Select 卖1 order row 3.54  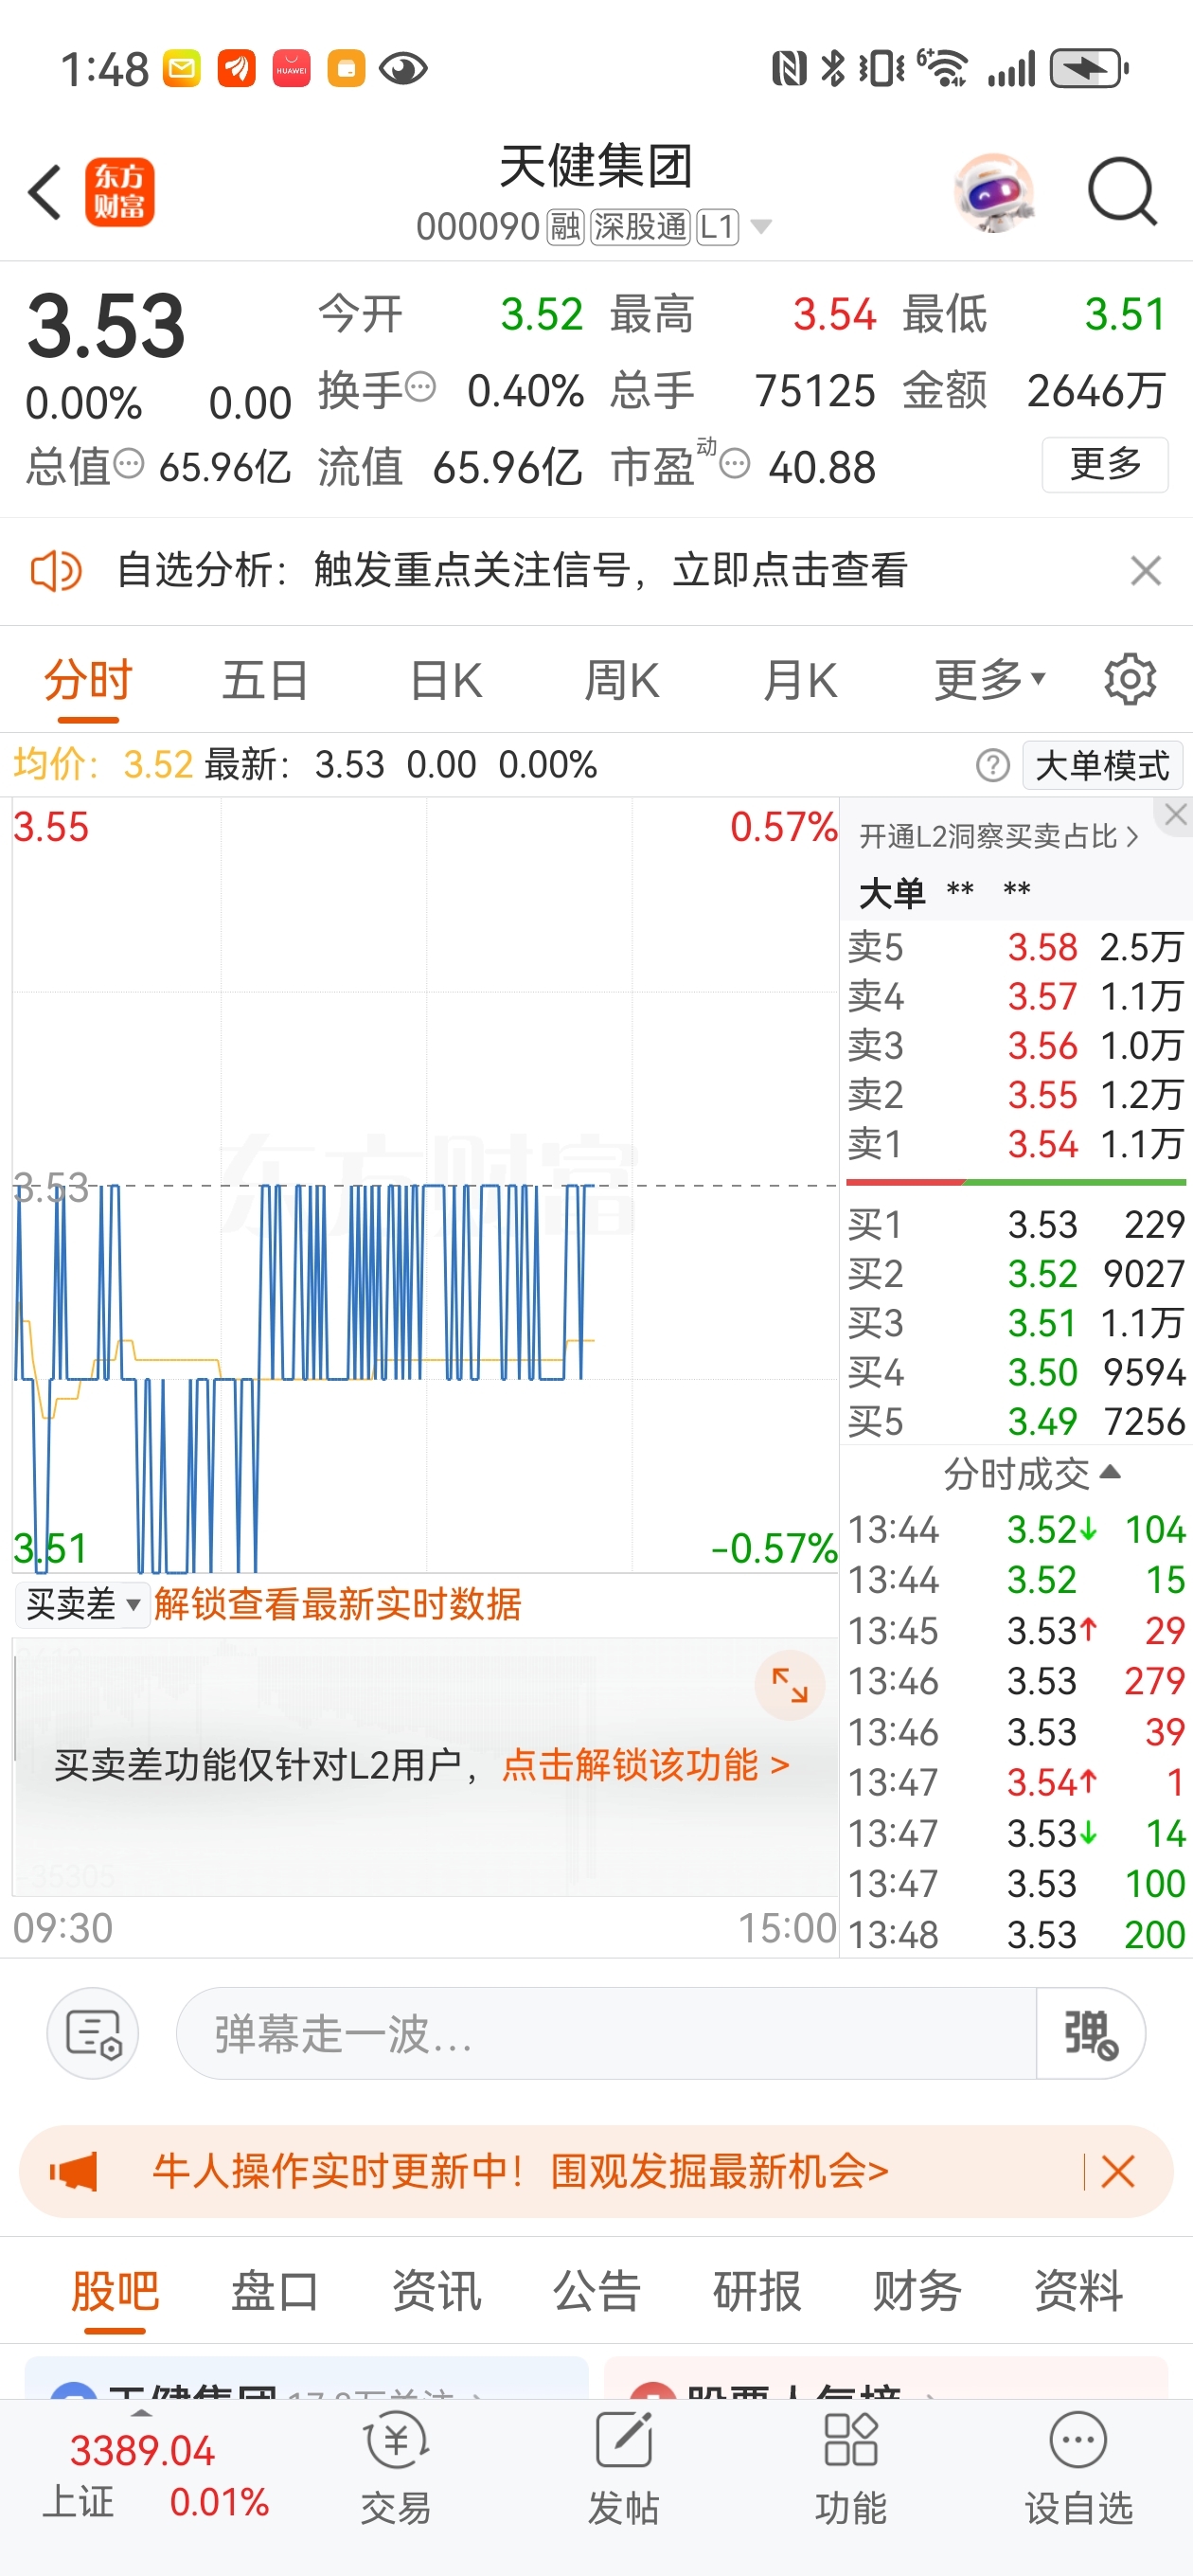pyautogui.click(x=1016, y=1144)
